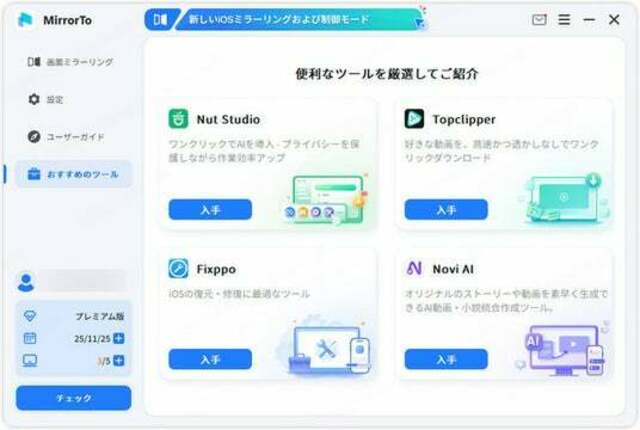
Task: Open ユーザーガイド in the sidebar
Action: (73, 137)
